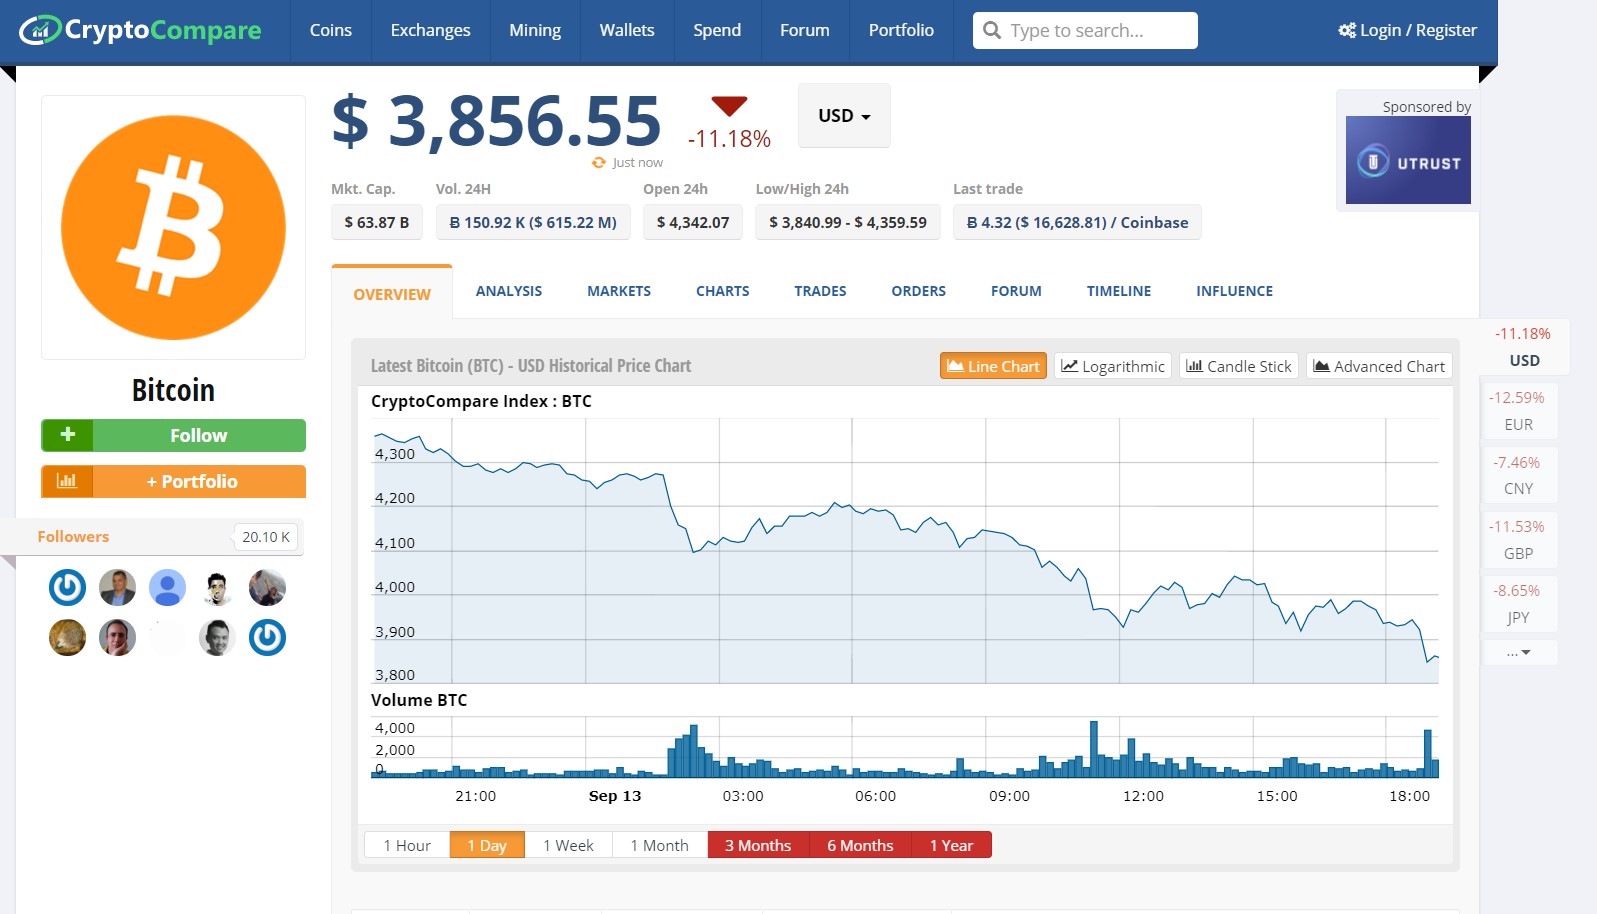Click the plus icon on Follow

click(67, 435)
